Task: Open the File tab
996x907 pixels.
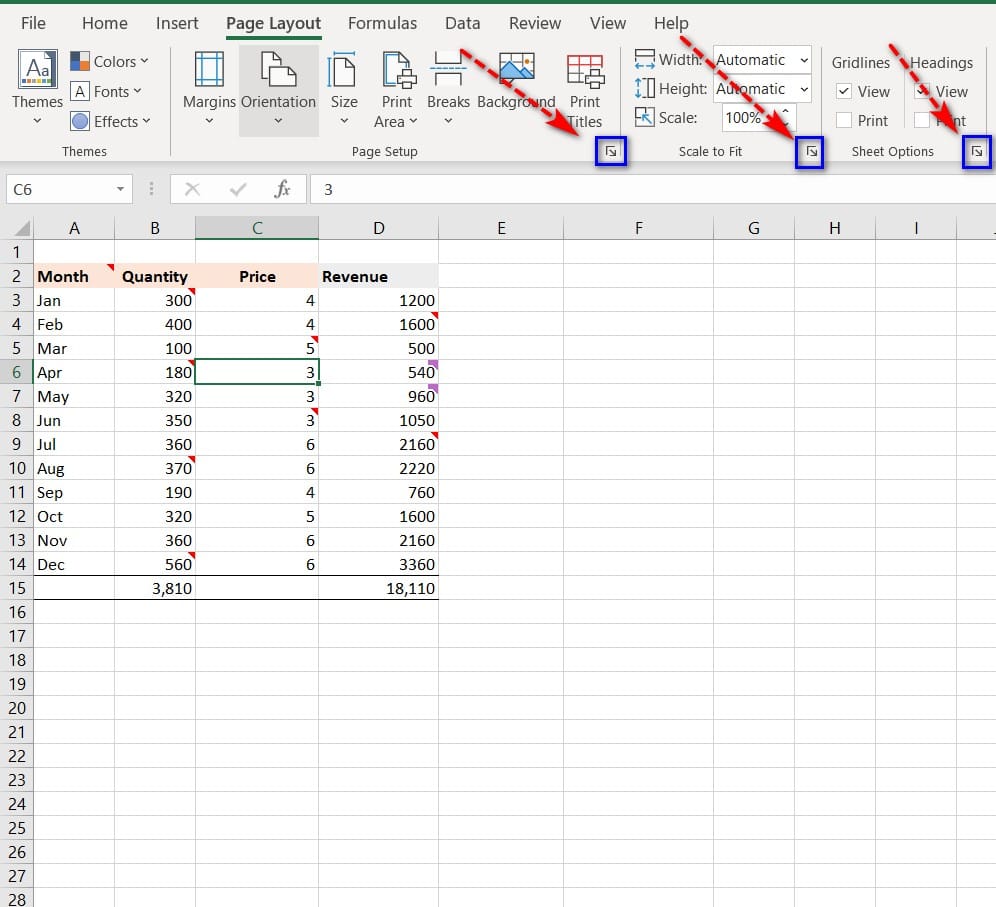Action: [33, 24]
